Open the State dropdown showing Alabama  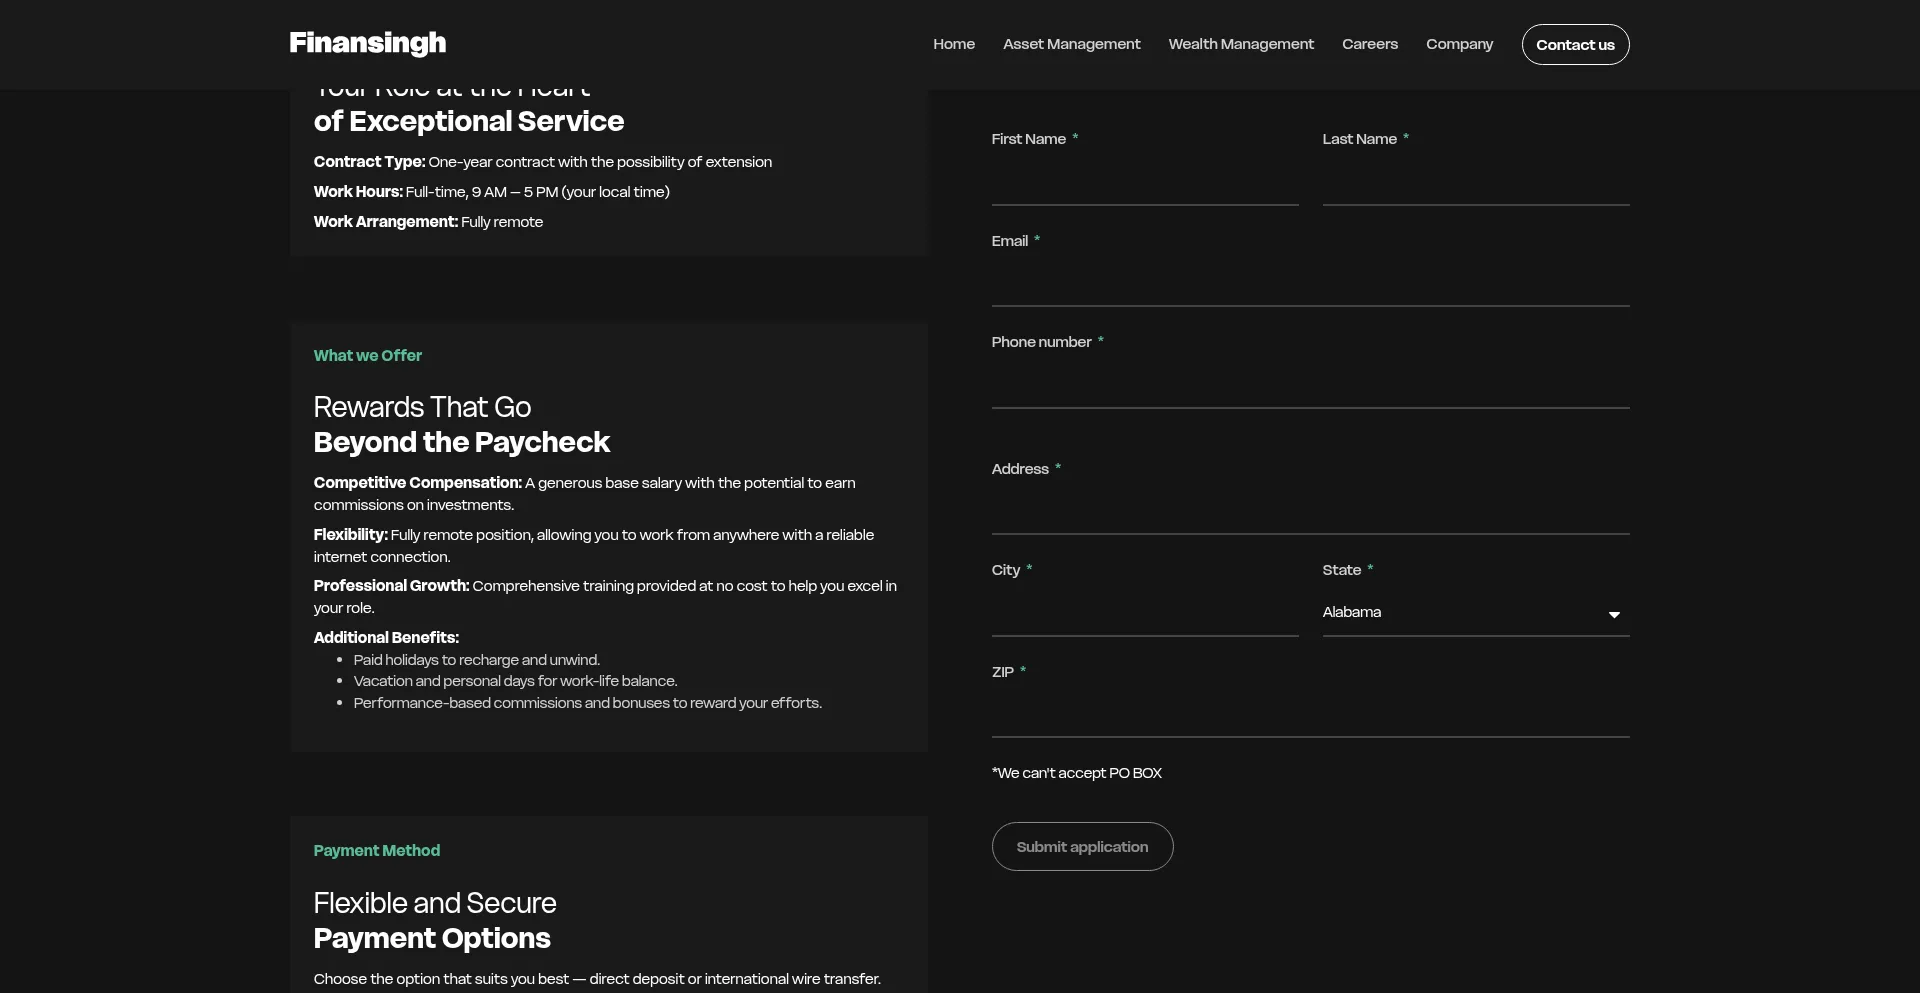(x=1460, y=613)
